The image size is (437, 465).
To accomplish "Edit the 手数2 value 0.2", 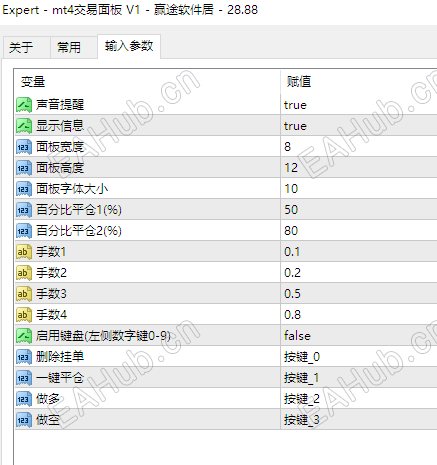I will [x=292, y=273].
